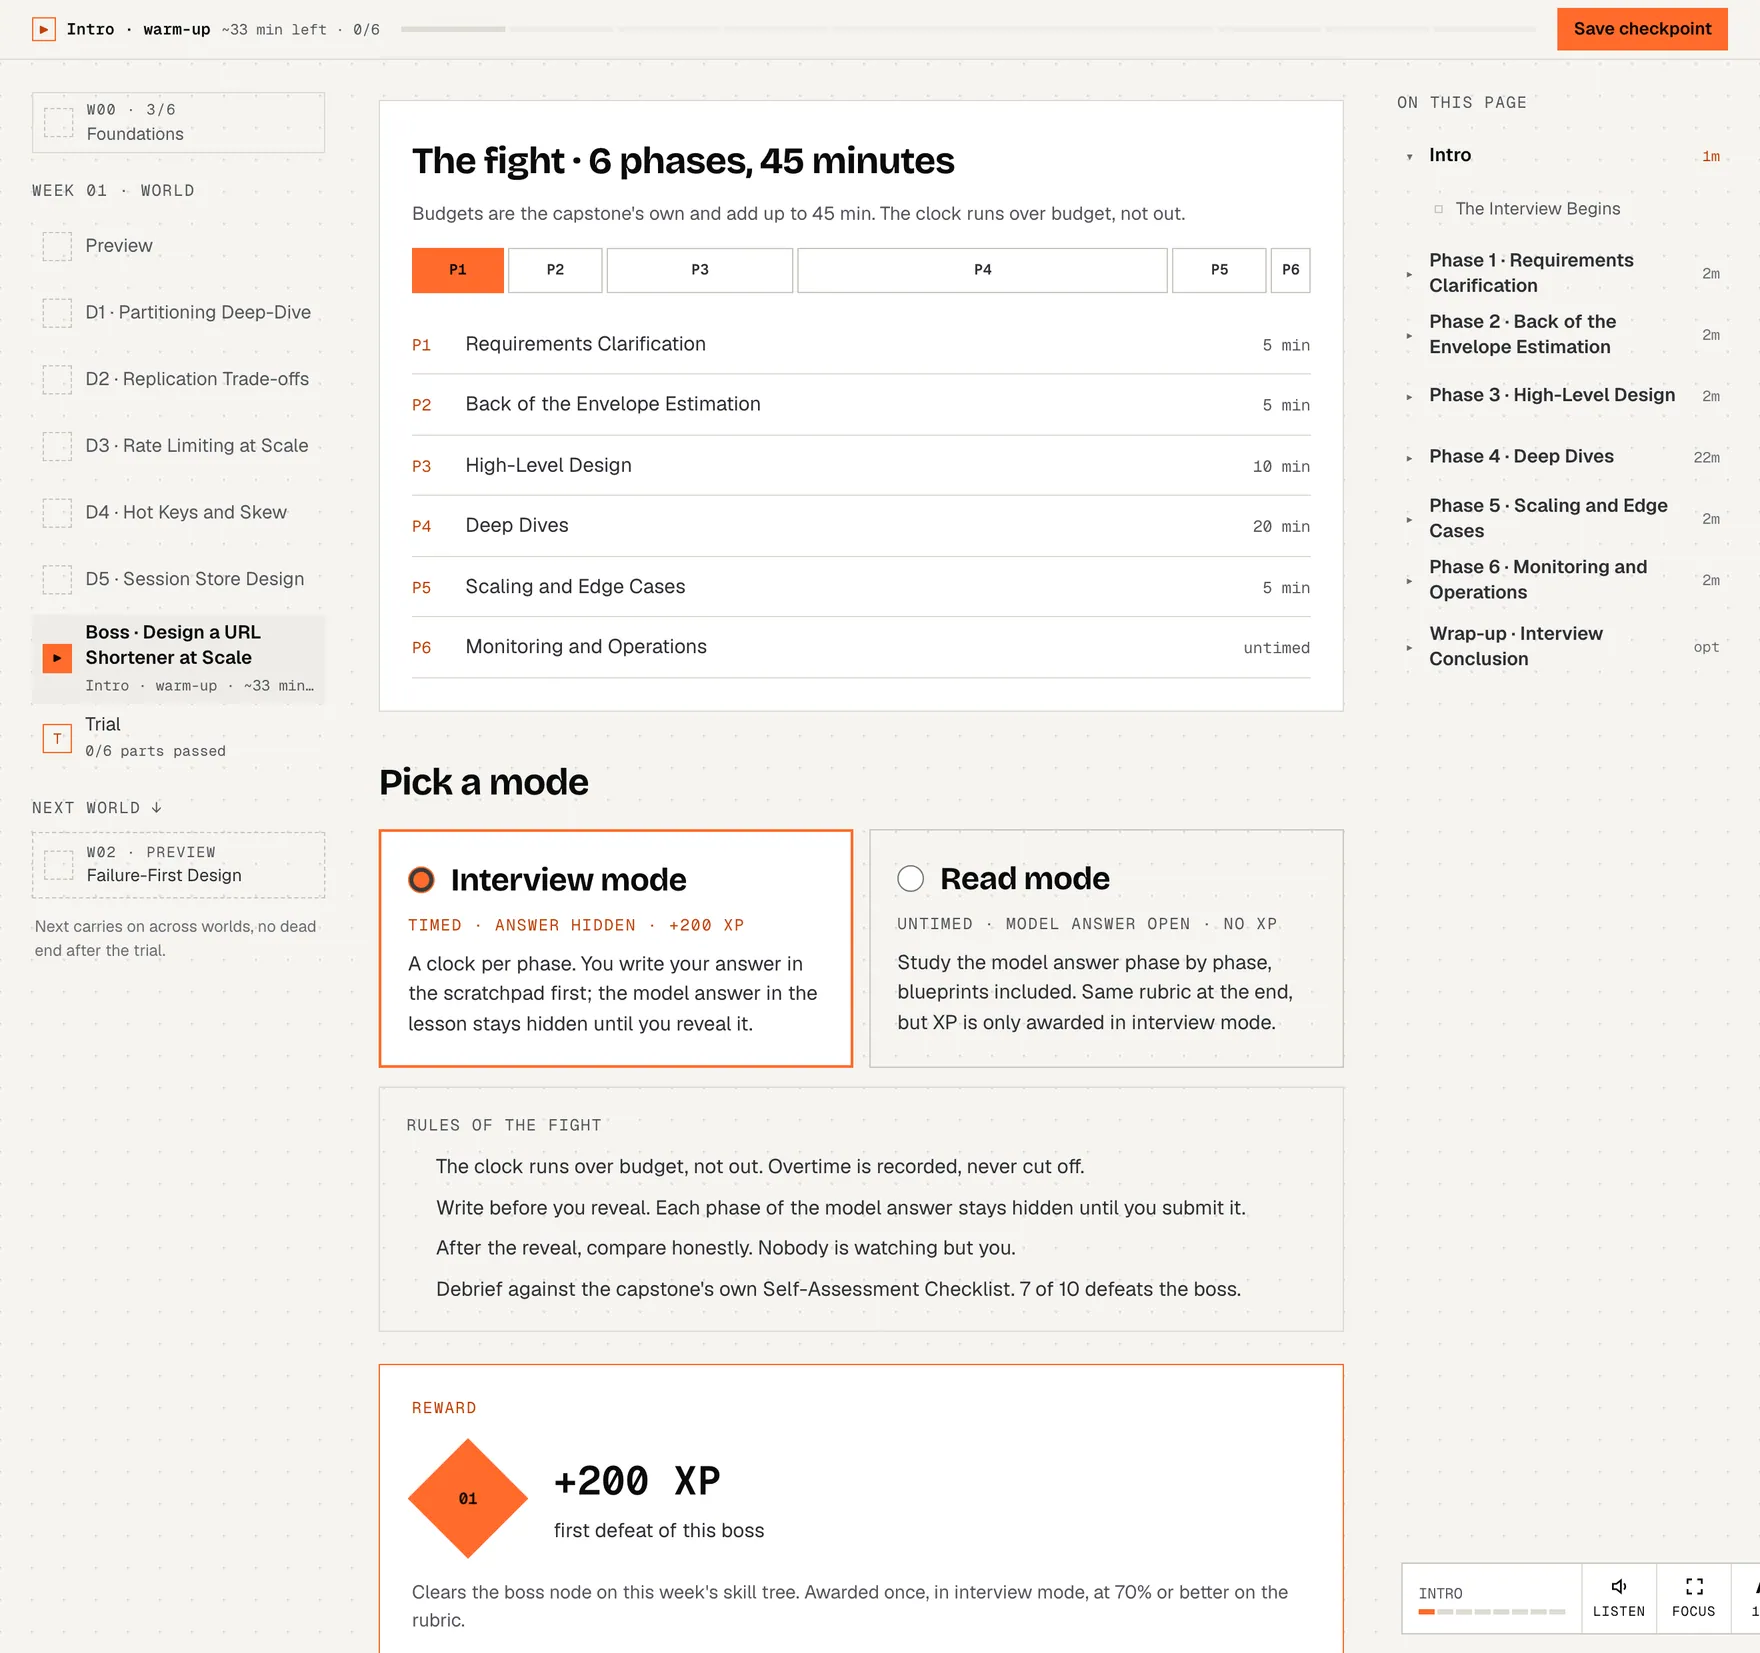The width and height of the screenshot is (1760, 1653).
Task: Open The Interview Begins link
Action: tap(1537, 209)
